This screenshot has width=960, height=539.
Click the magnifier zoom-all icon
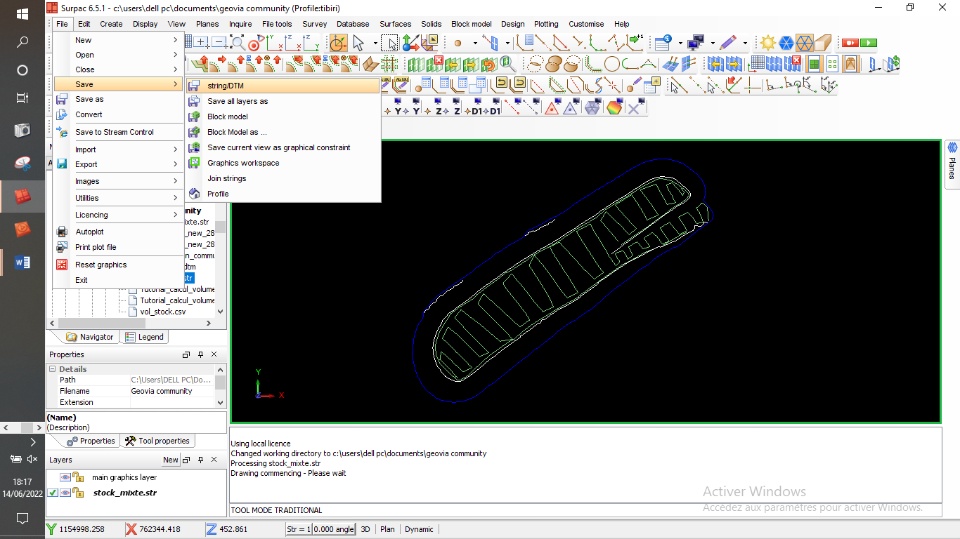tap(238, 42)
